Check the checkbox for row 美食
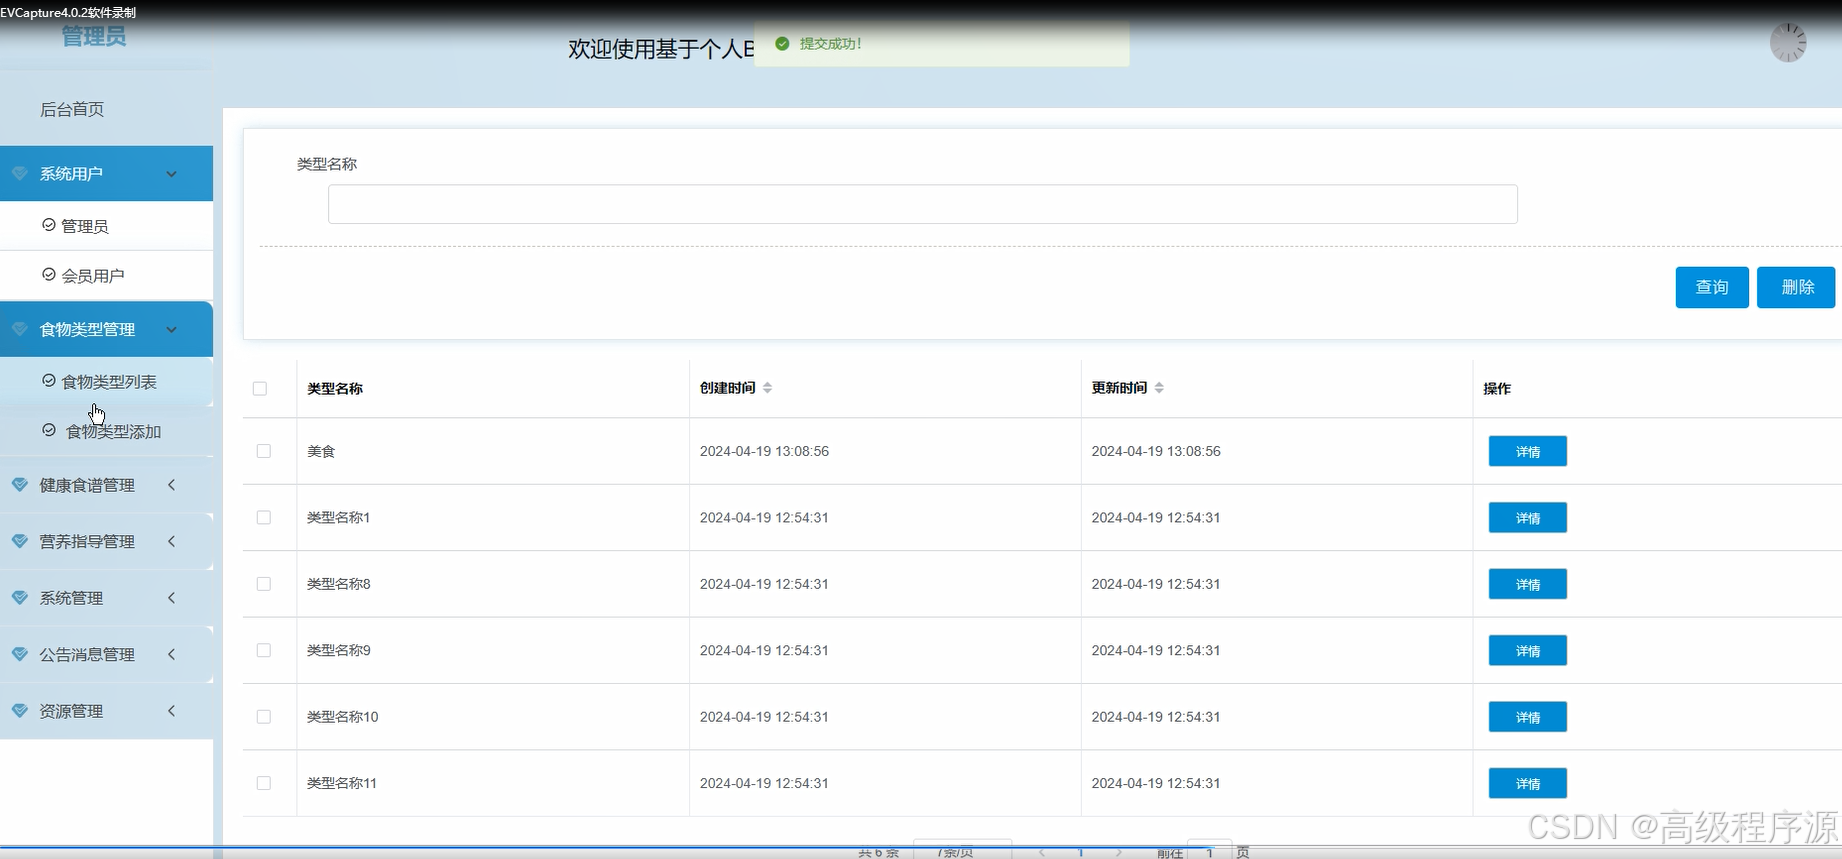Viewport: 1842px width, 859px height. (264, 451)
